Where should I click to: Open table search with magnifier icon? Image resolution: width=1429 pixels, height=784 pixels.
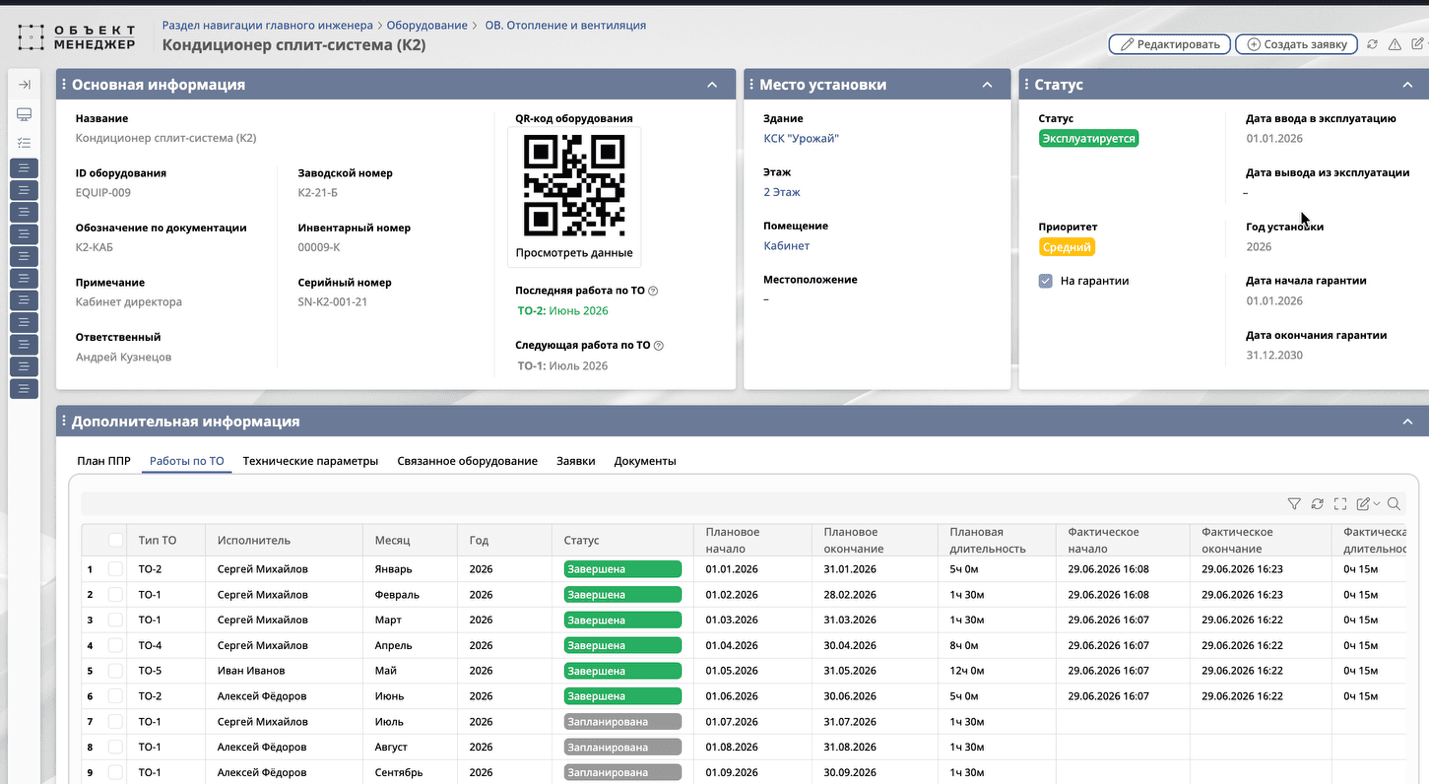click(x=1394, y=504)
